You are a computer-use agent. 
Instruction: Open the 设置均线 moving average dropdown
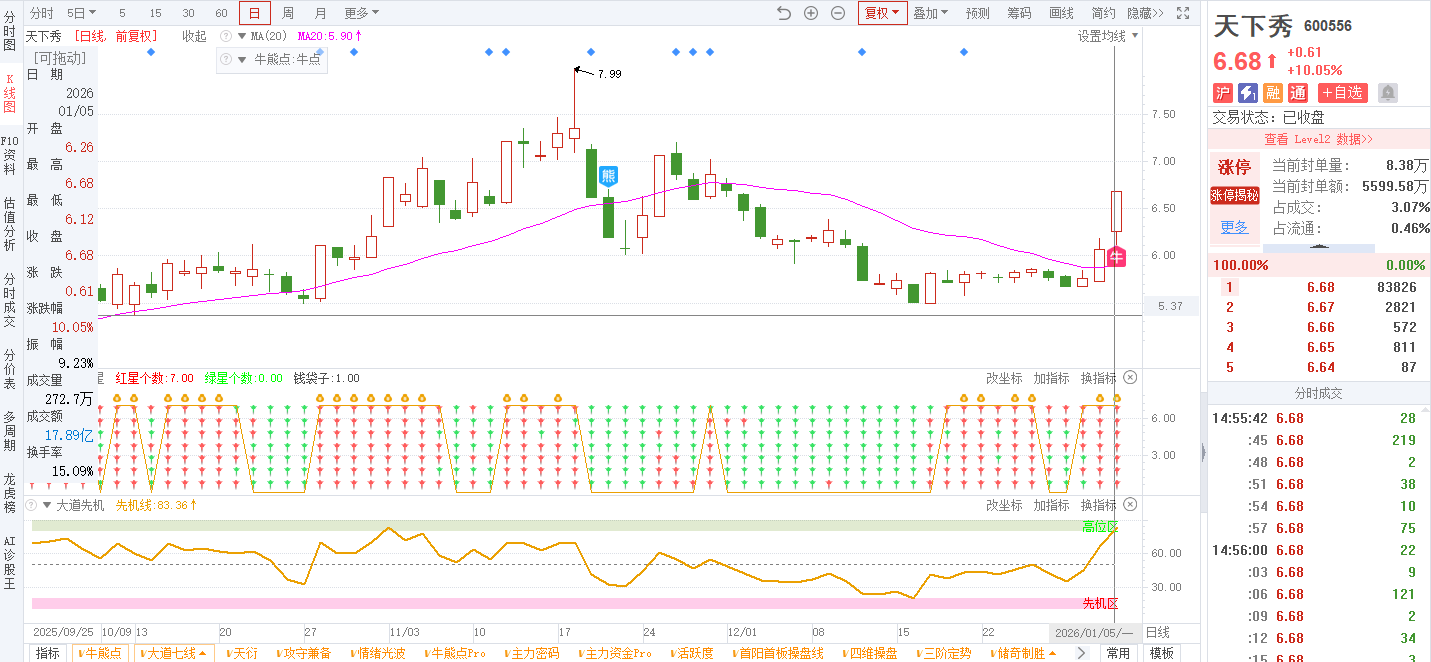coord(1107,36)
